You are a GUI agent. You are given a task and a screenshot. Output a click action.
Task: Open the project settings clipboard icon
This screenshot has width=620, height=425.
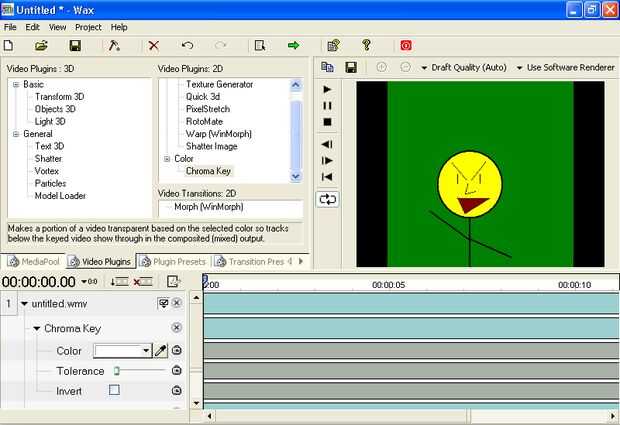point(333,45)
